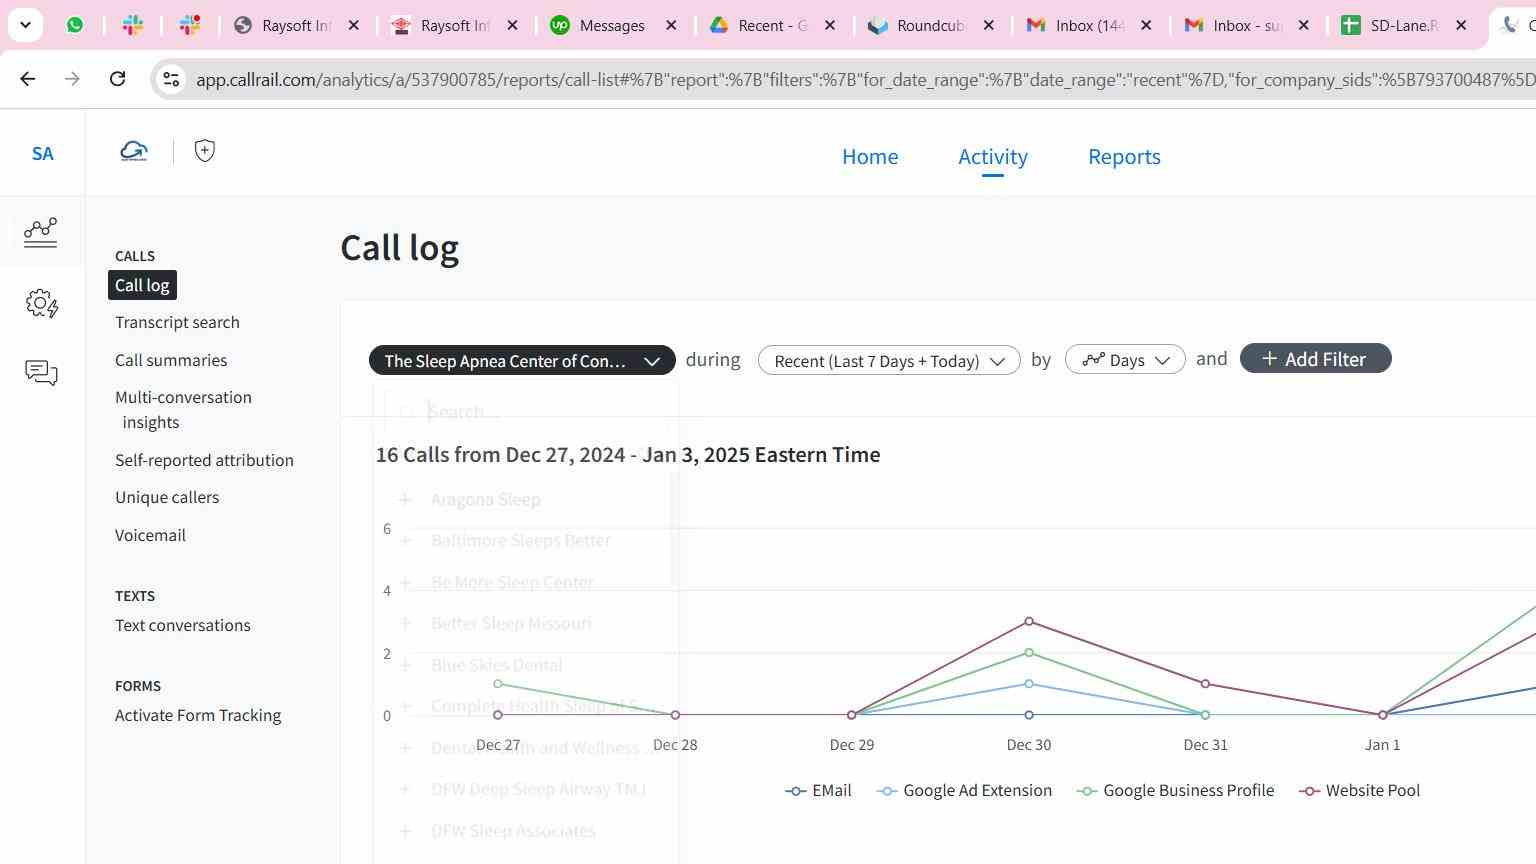Close the Roundcube tab
Image resolution: width=1536 pixels, height=864 pixels.
pos(989,25)
